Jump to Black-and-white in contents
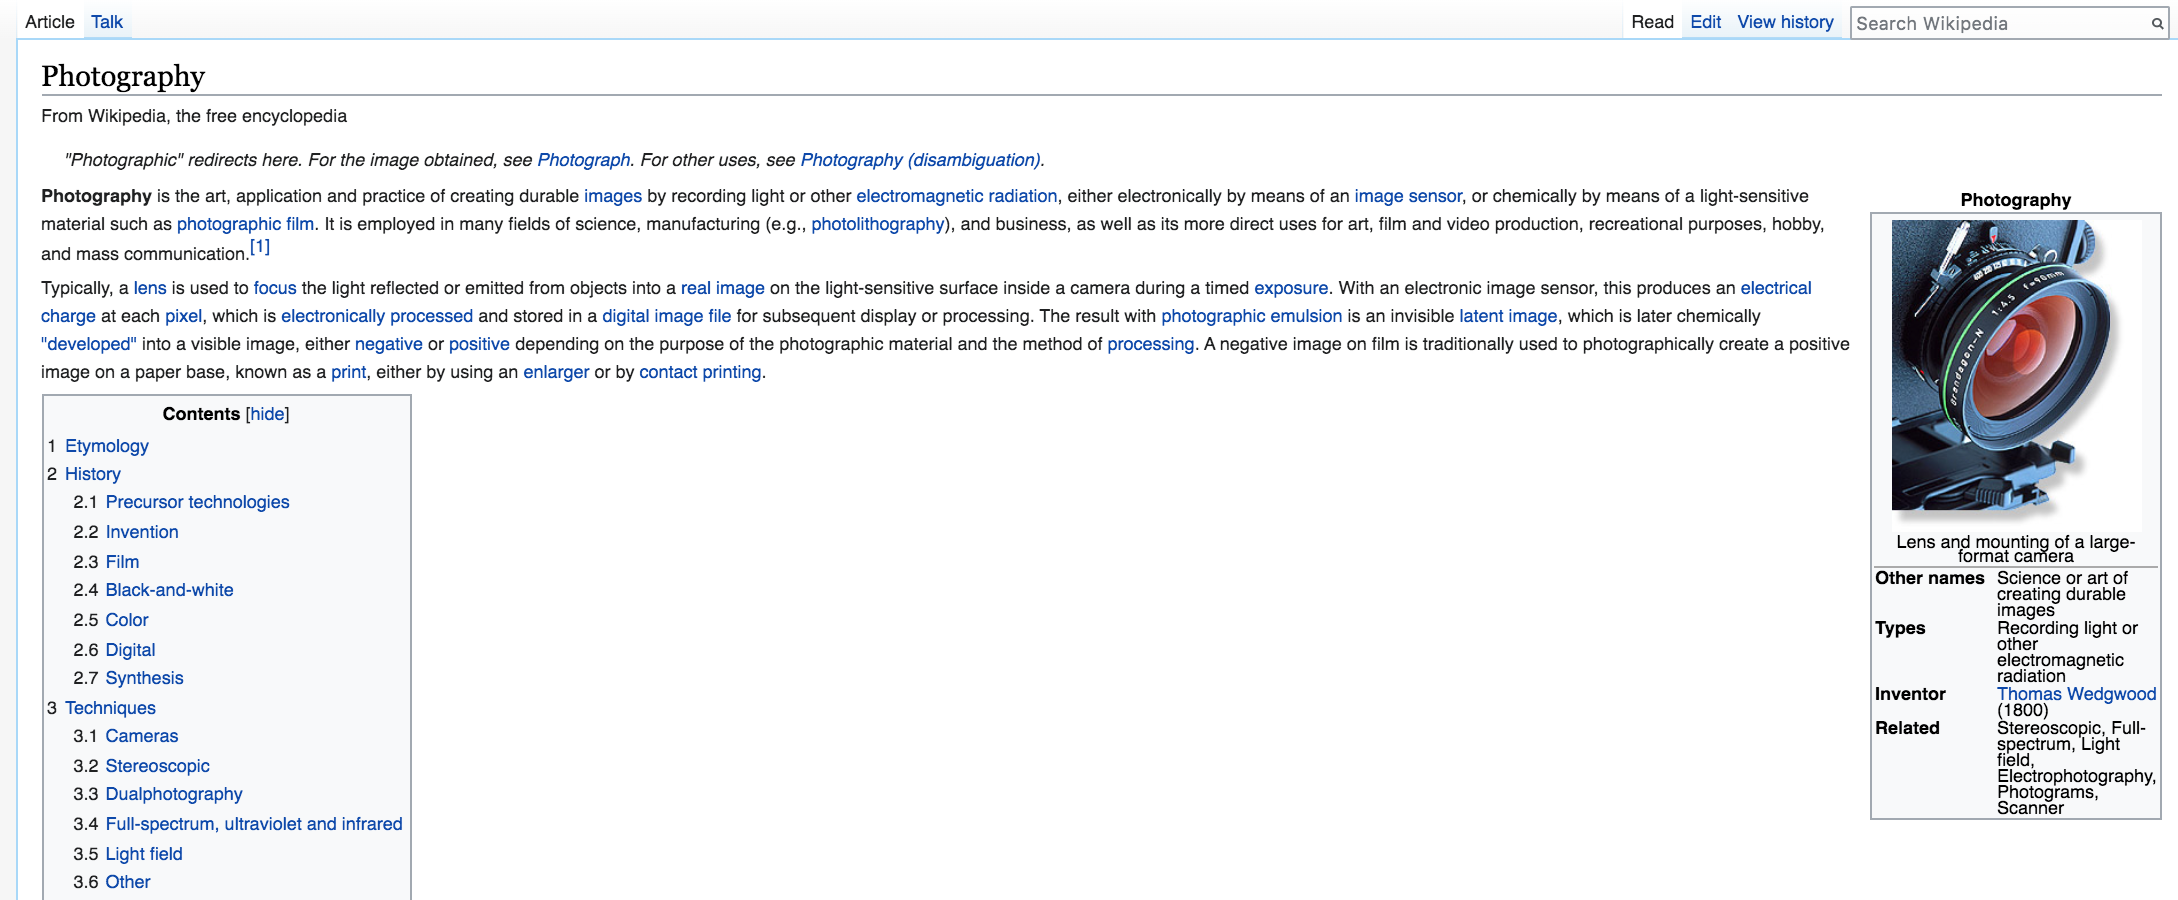This screenshot has width=2178, height=900. [169, 590]
